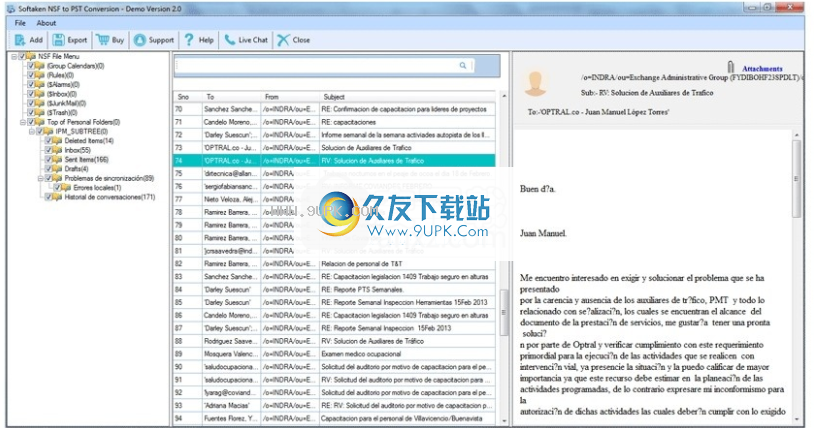Select email 89 'Examen medico ocupacional'

[x=334, y=354]
